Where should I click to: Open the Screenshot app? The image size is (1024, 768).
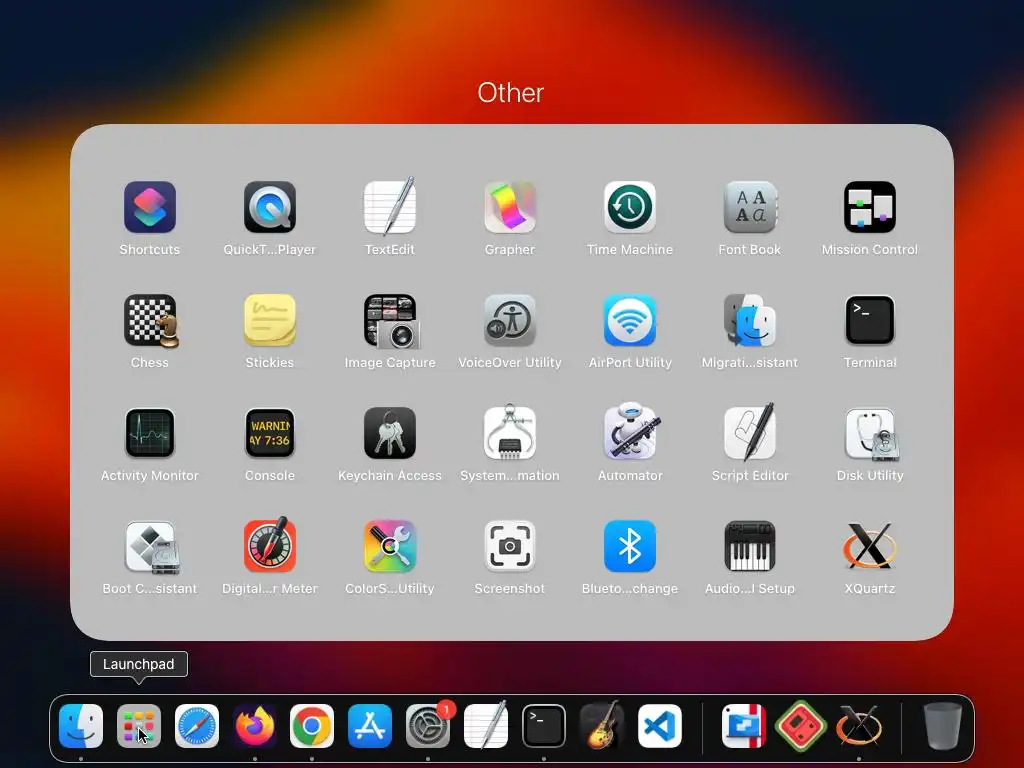(510, 547)
